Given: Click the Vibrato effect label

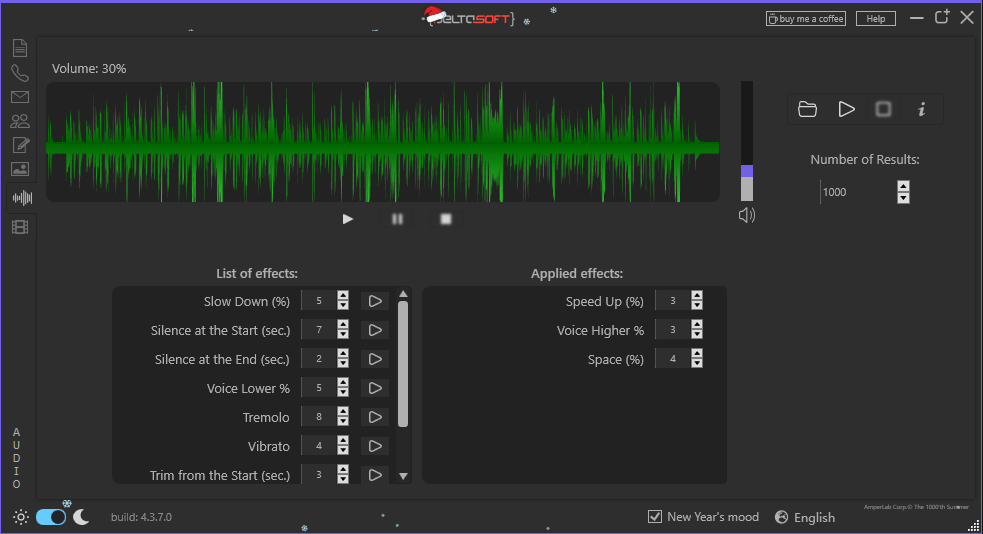Looking at the screenshot, I should tap(268, 446).
